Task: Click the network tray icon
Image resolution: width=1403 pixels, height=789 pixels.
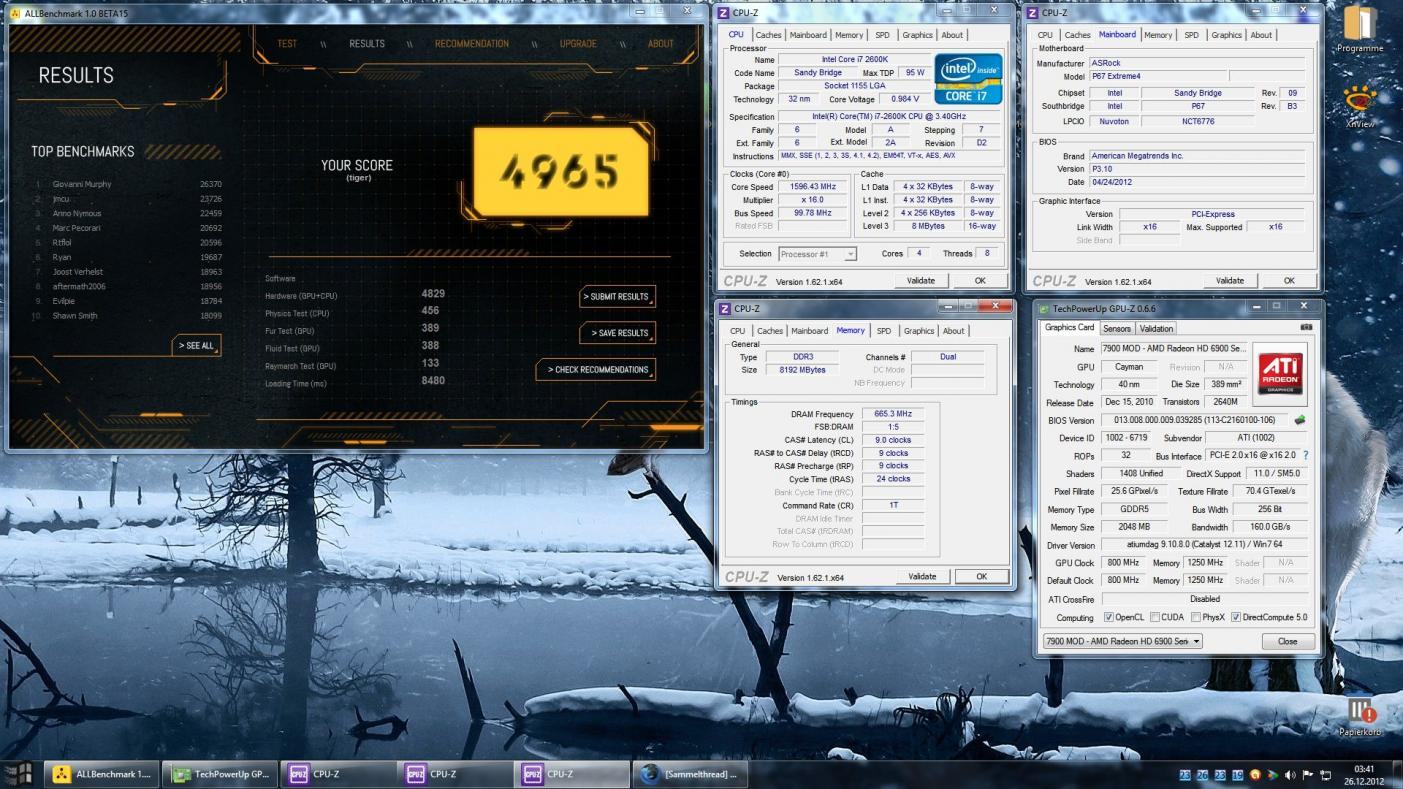Action: [1326, 775]
